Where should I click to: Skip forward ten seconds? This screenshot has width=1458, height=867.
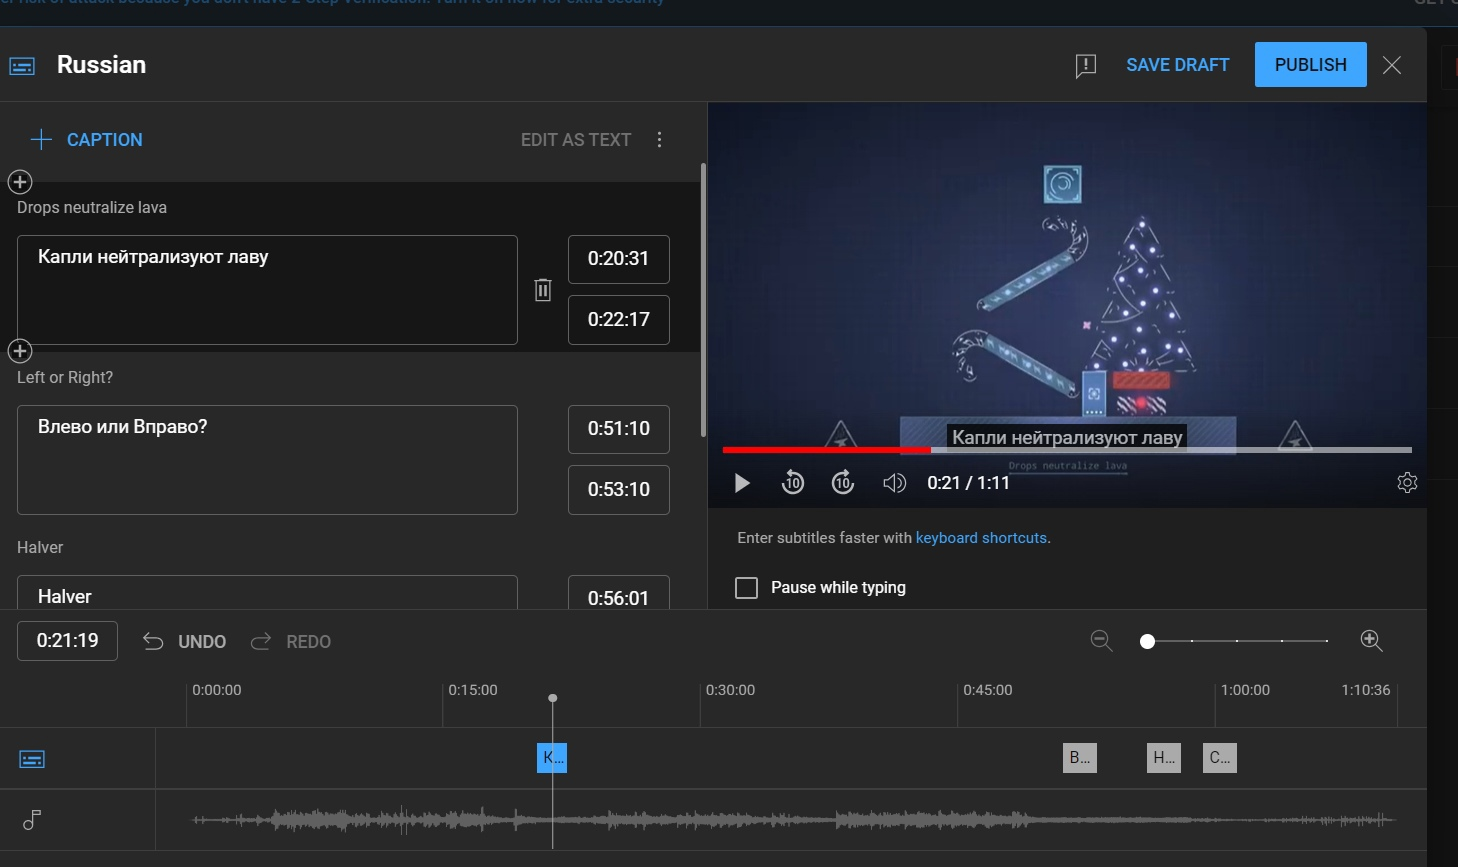843,483
